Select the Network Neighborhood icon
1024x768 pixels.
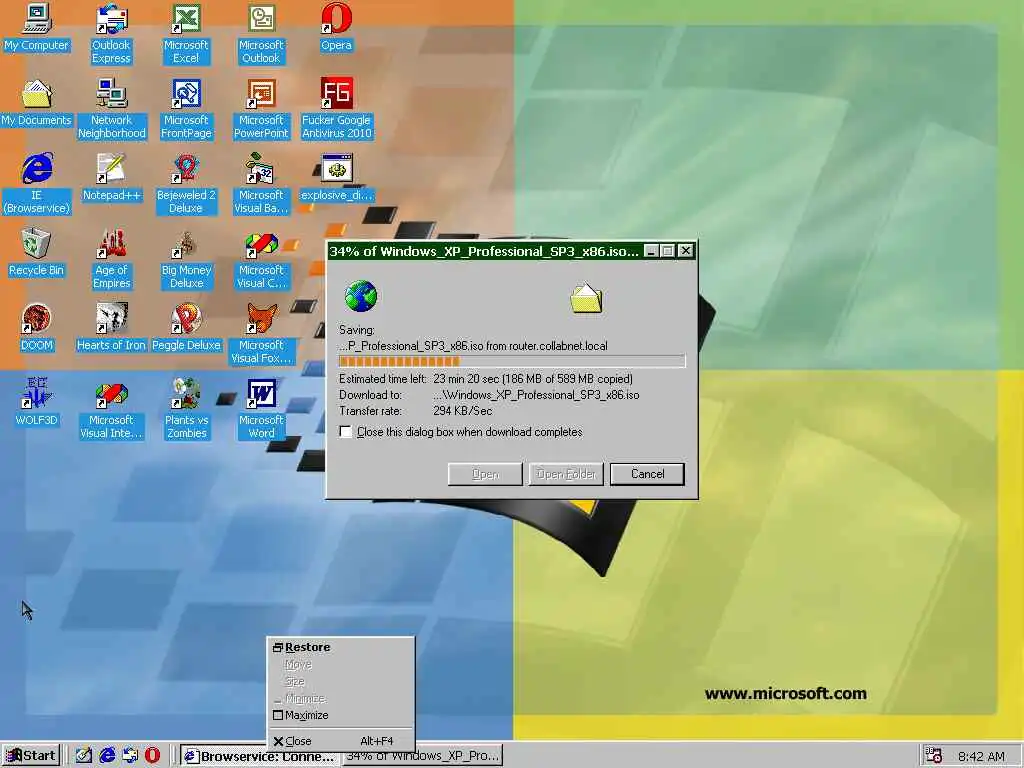pyautogui.click(x=111, y=109)
